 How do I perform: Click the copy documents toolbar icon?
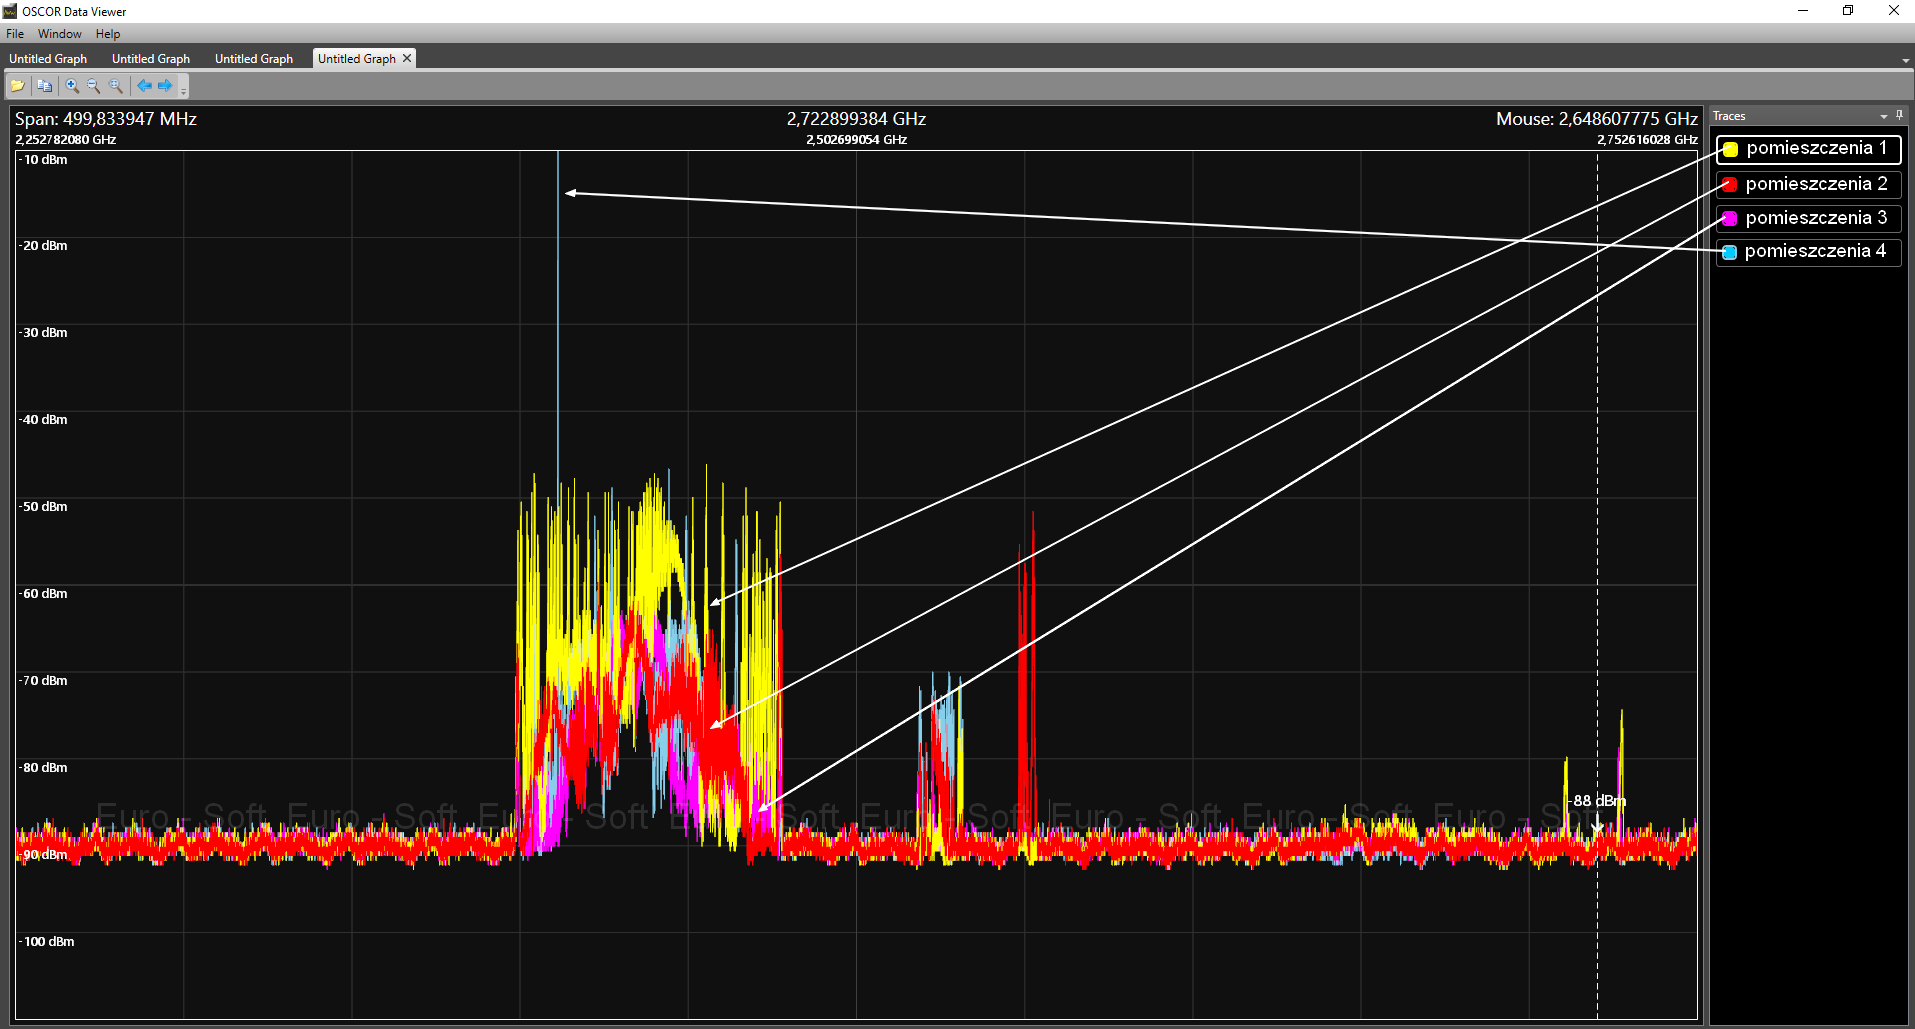point(44,86)
